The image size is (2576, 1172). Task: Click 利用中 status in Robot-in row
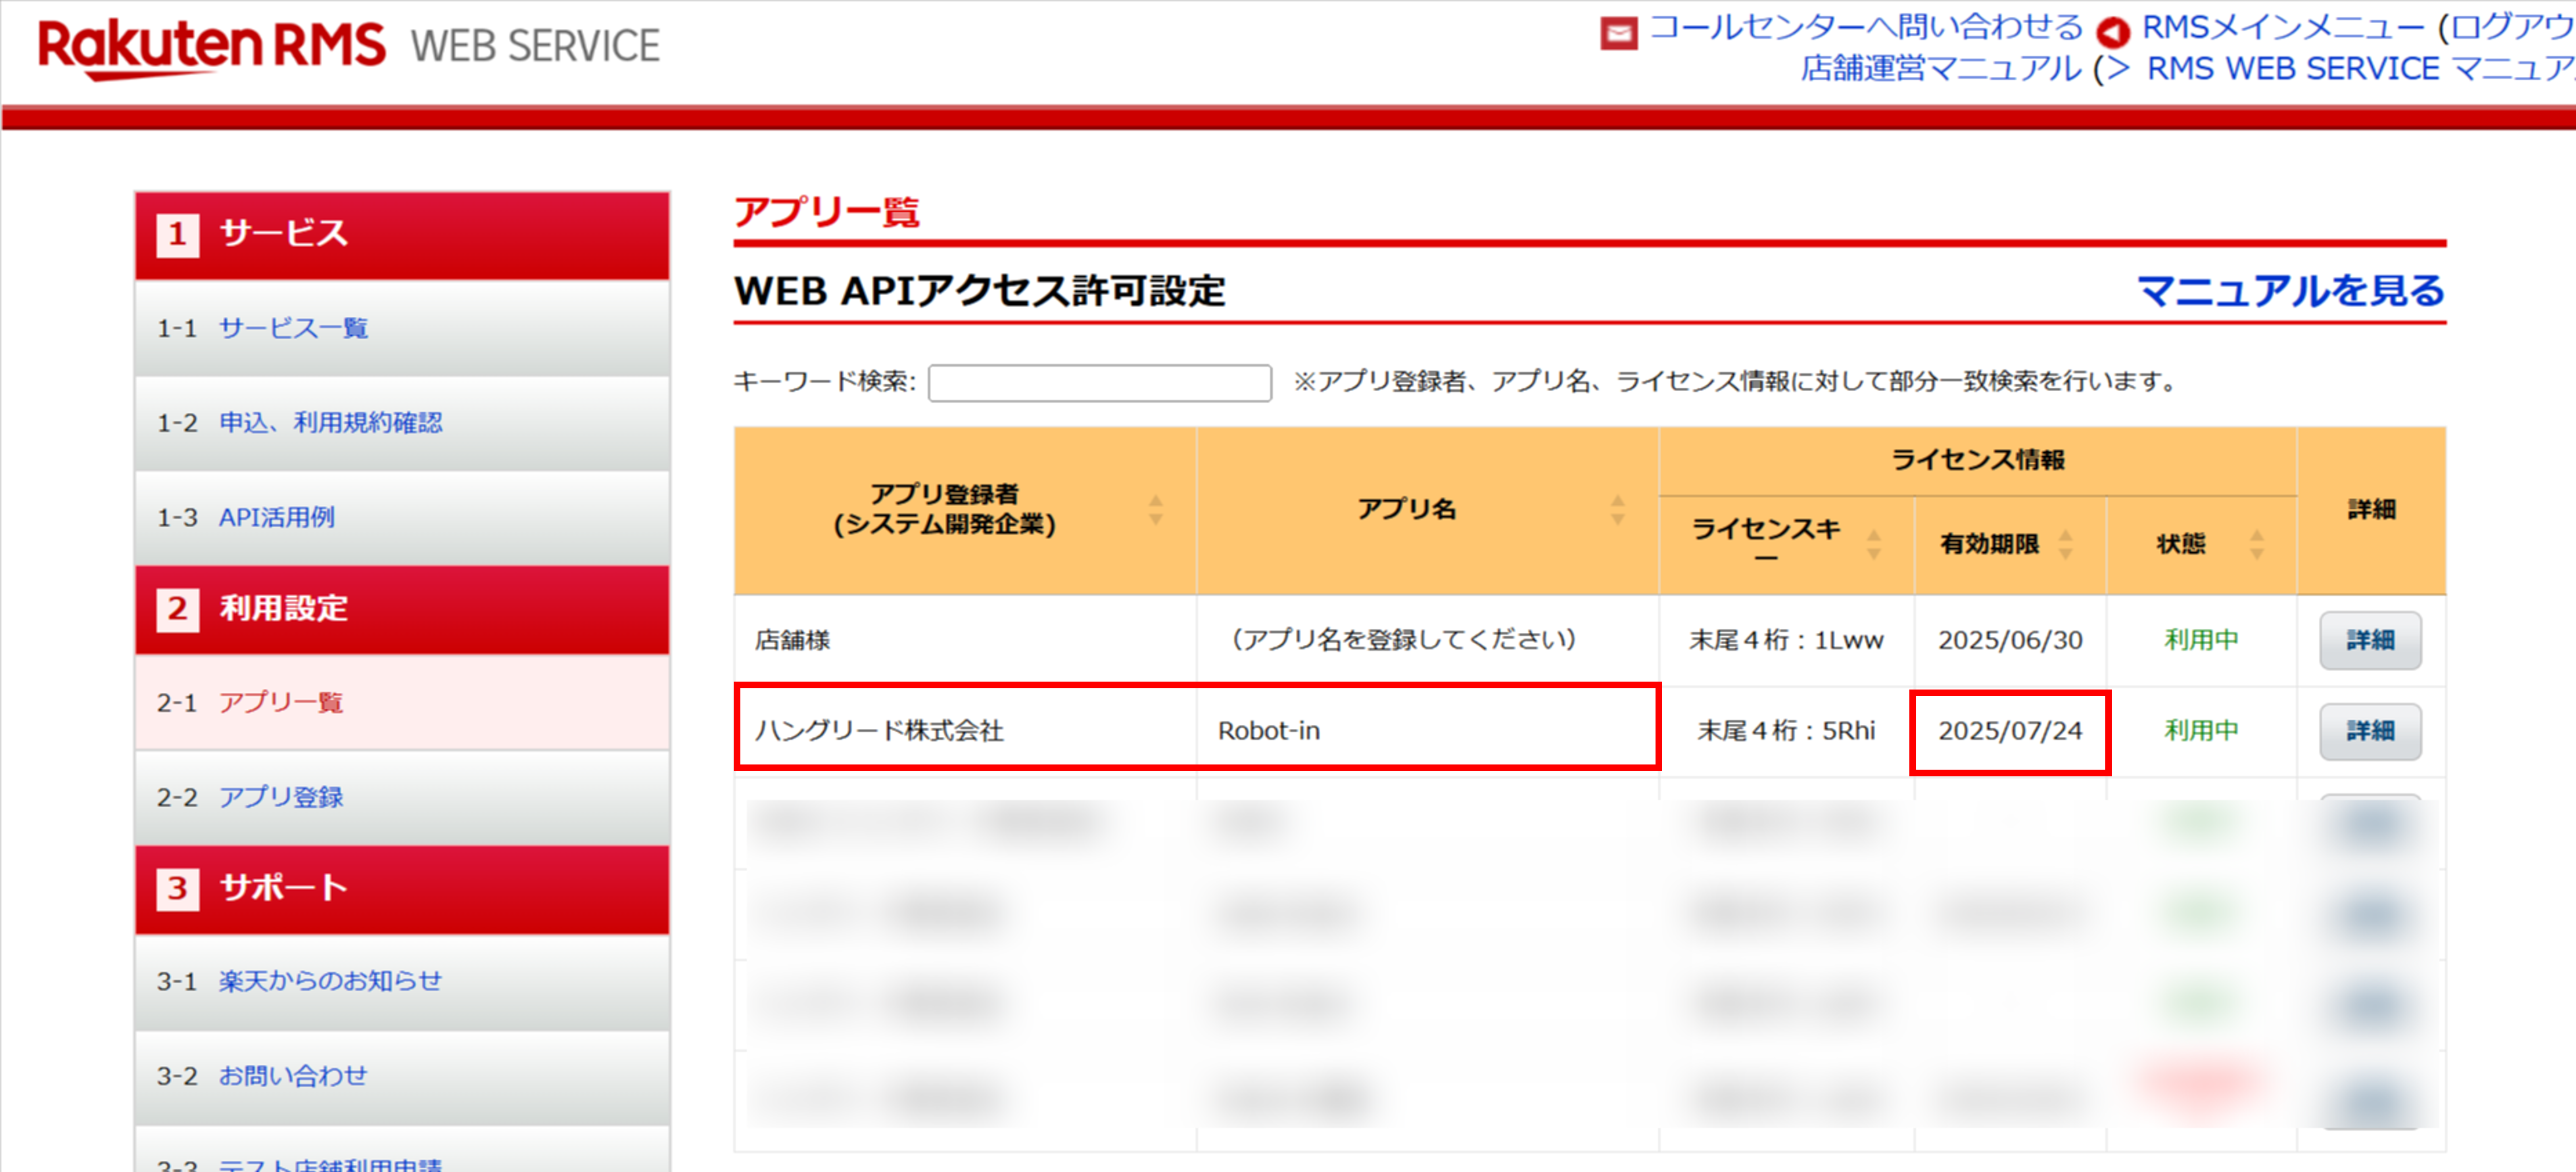(x=2201, y=731)
